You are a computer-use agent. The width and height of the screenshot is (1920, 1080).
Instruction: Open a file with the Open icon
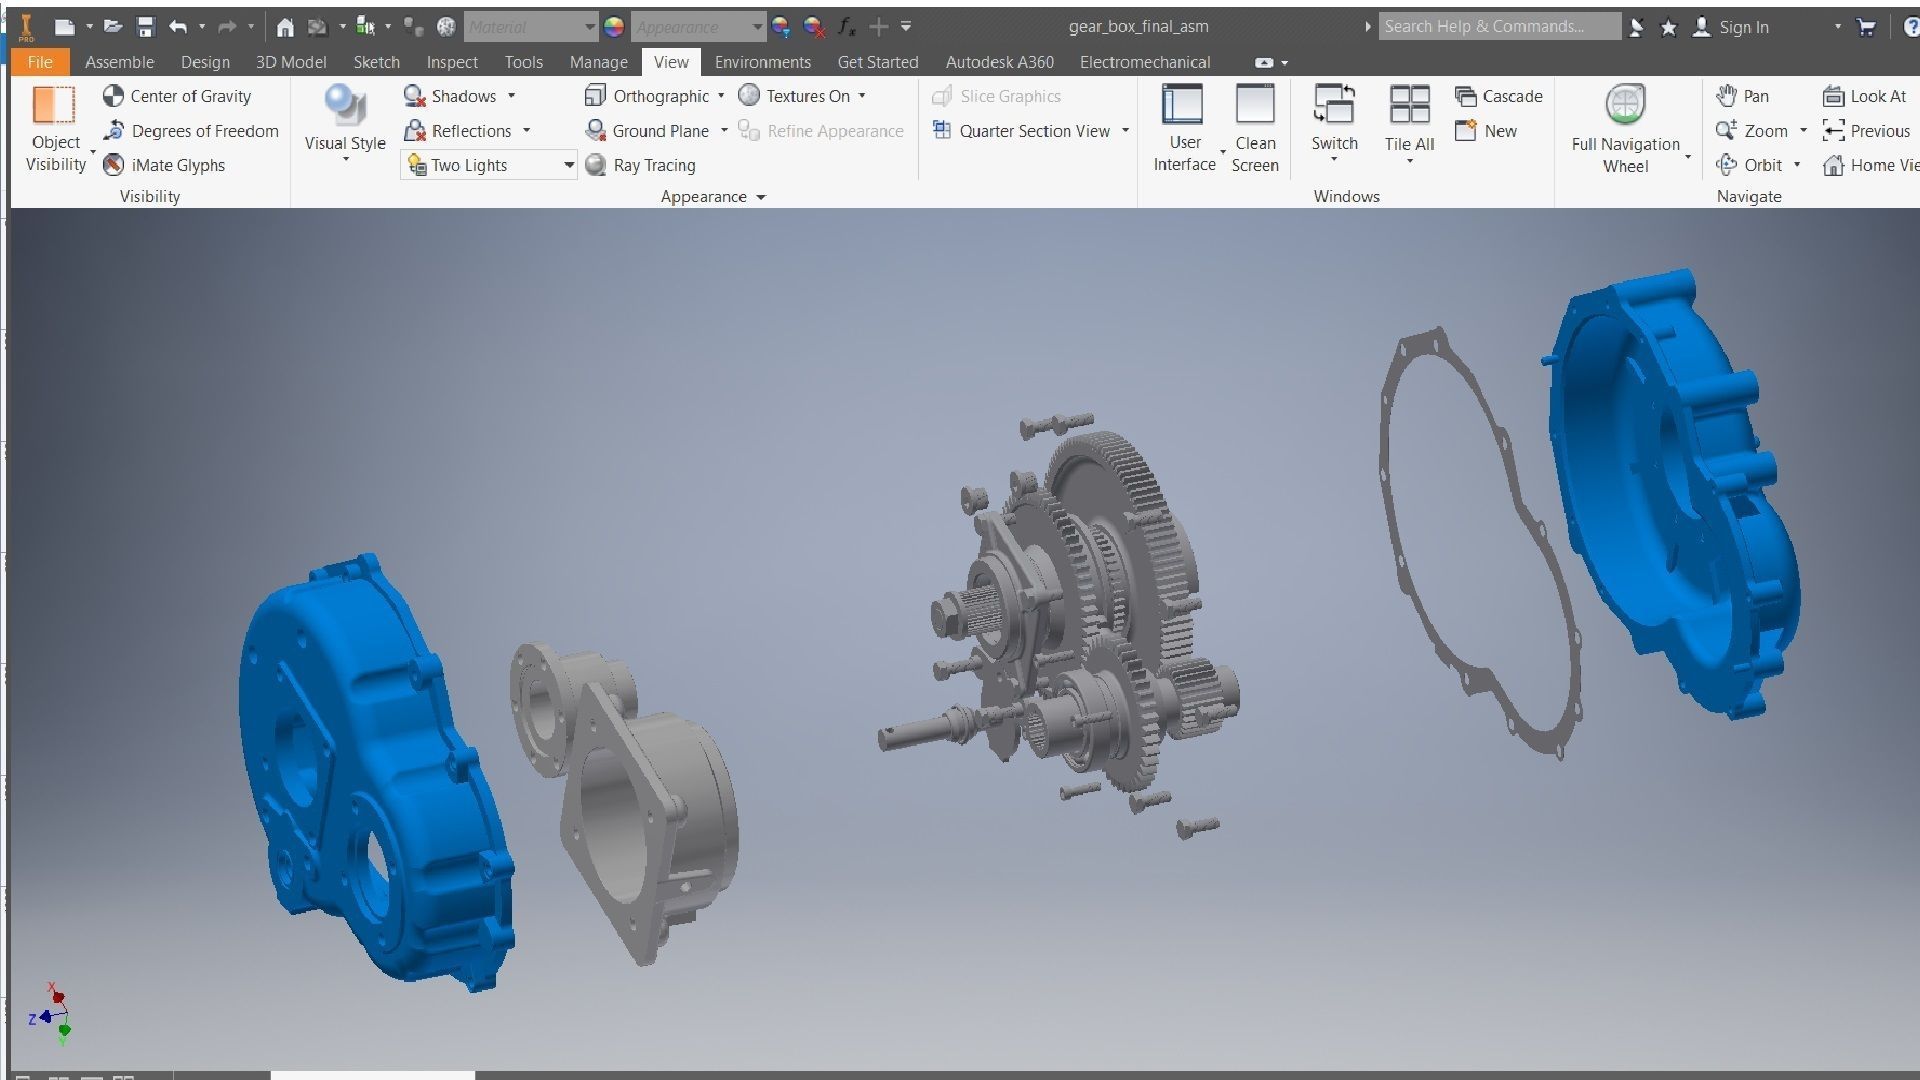click(113, 27)
